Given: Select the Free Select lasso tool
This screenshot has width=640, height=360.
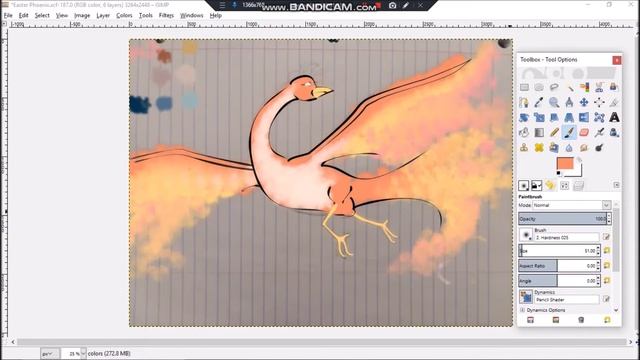Looking at the screenshot, I should pyautogui.click(x=554, y=87).
